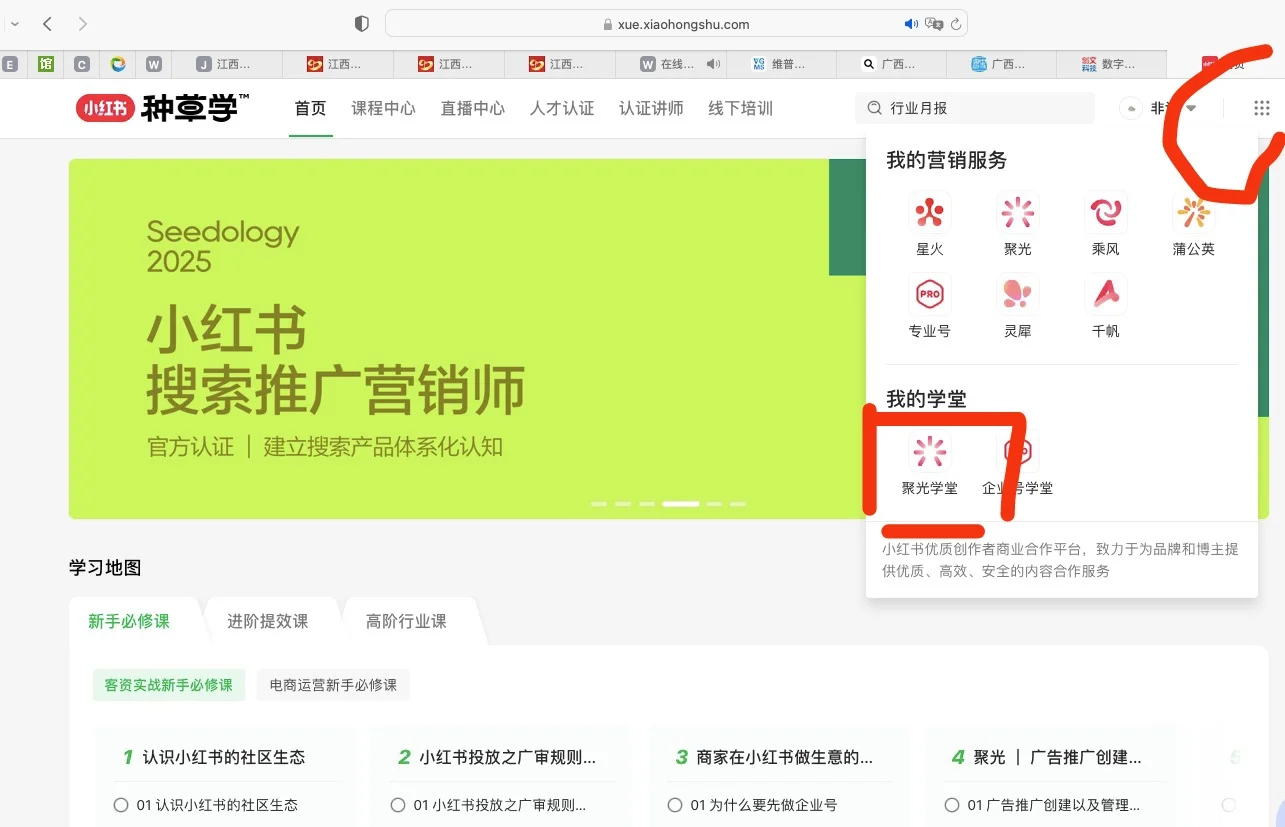Image resolution: width=1285 pixels, height=827 pixels.
Task: Open the 线下培训 navigation item
Action: (741, 108)
